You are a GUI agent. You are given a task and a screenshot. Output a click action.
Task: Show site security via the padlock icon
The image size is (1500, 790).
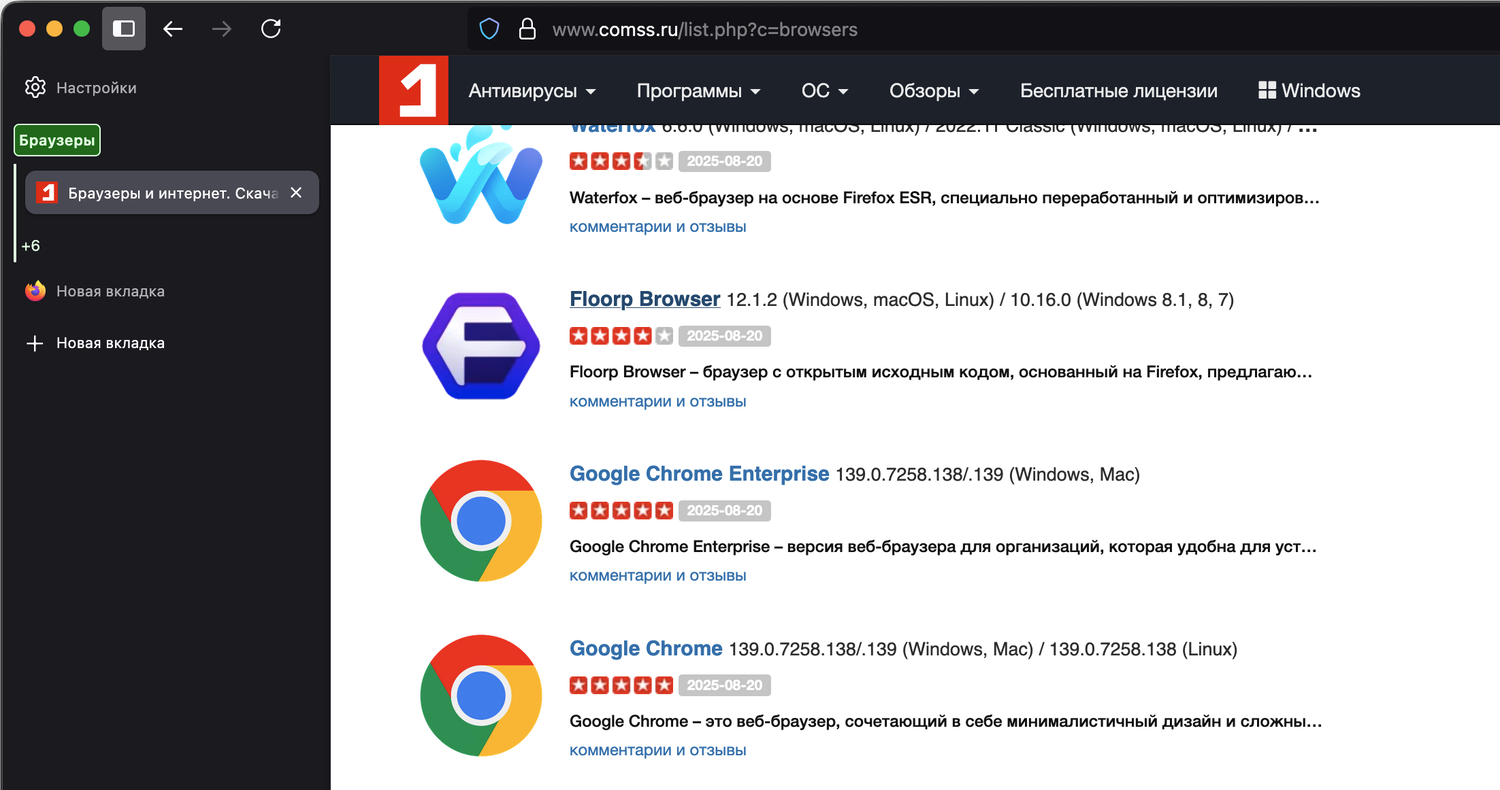tap(527, 29)
